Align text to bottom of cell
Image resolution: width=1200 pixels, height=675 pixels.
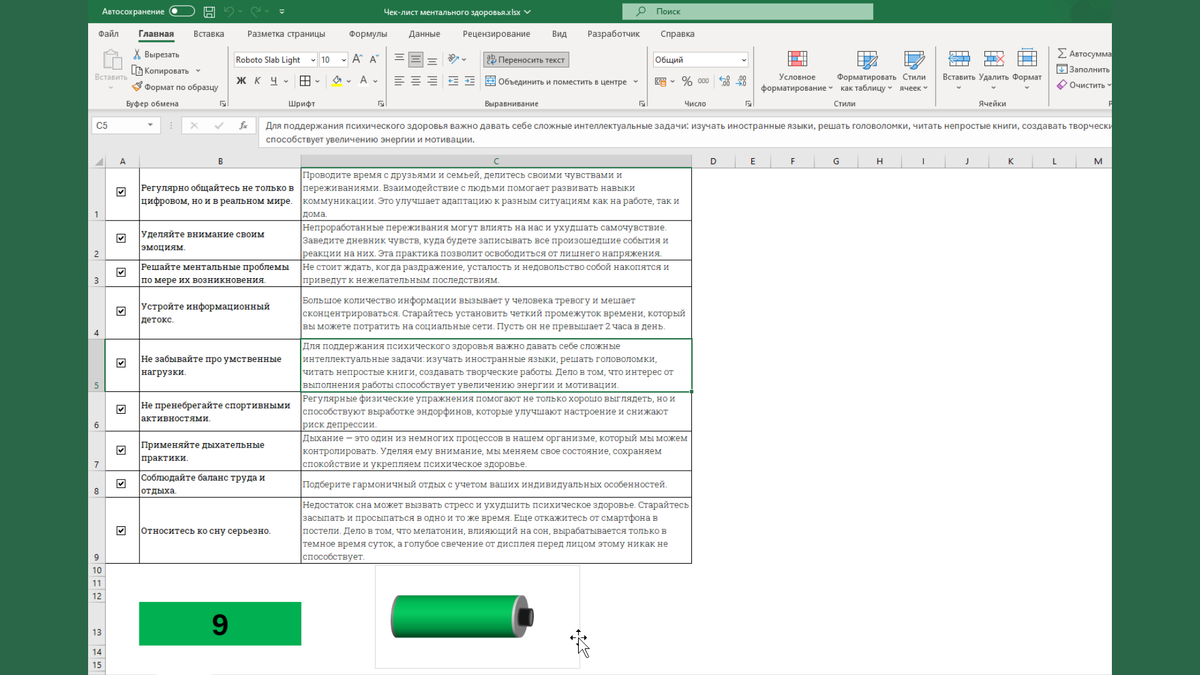[432, 59]
